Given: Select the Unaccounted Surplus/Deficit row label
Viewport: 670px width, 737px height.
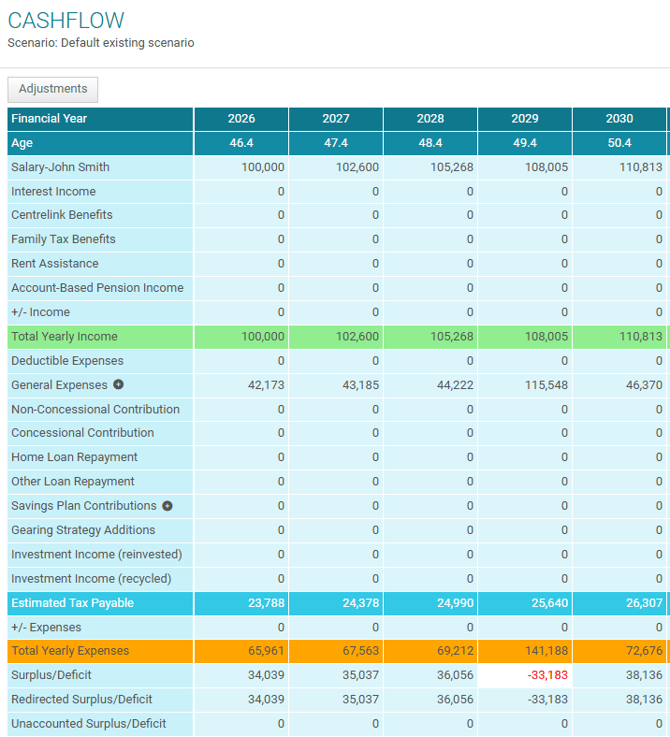Looking at the screenshot, I should [88, 723].
